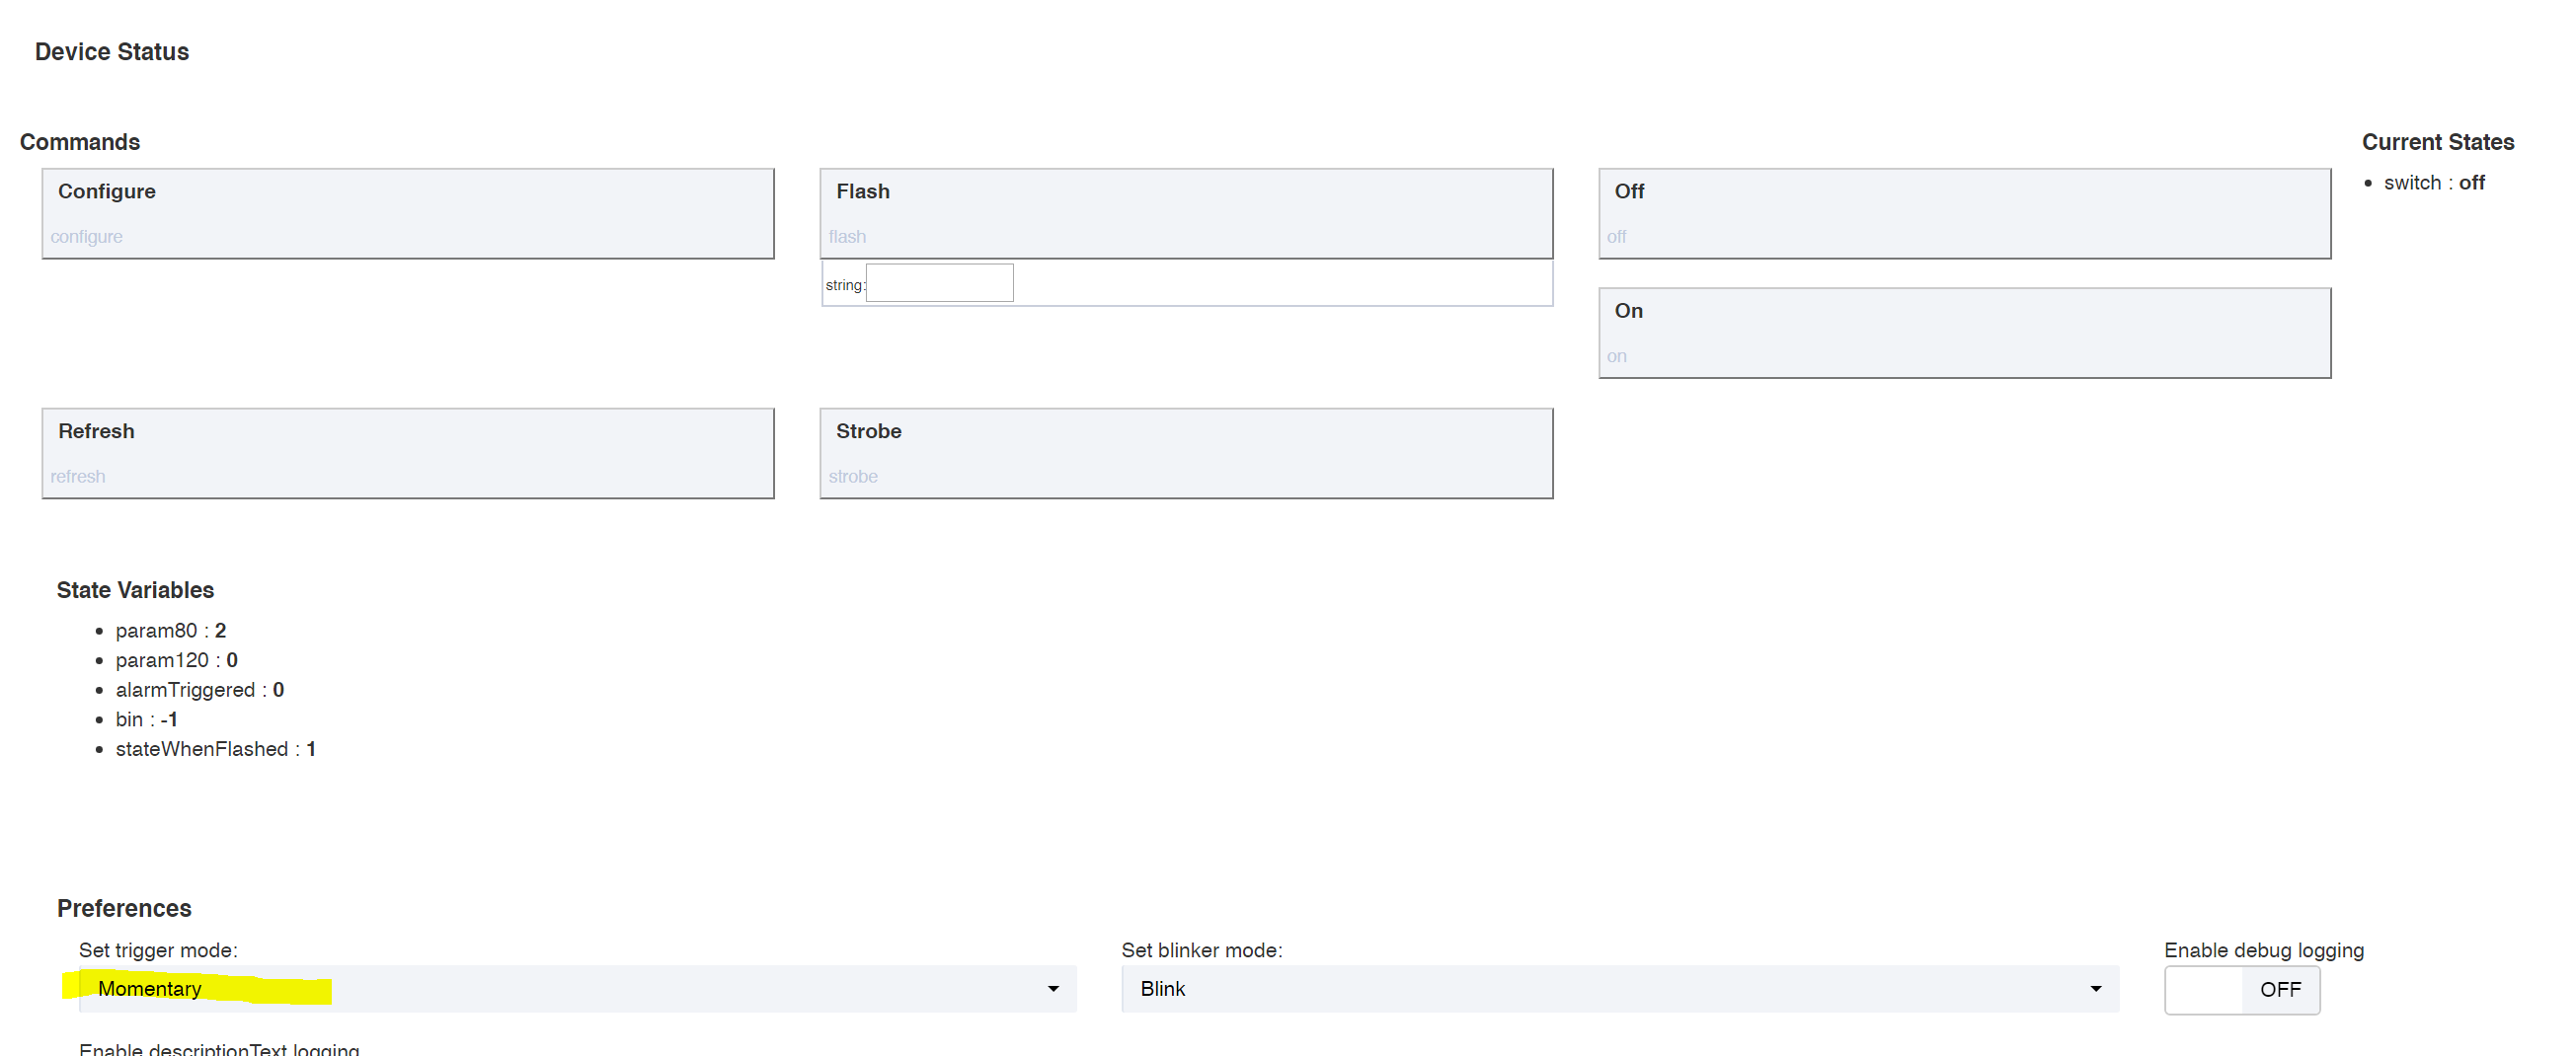2576x1056 pixels.
Task: Toggle Enable debug logging switch
Action: click(2242, 989)
